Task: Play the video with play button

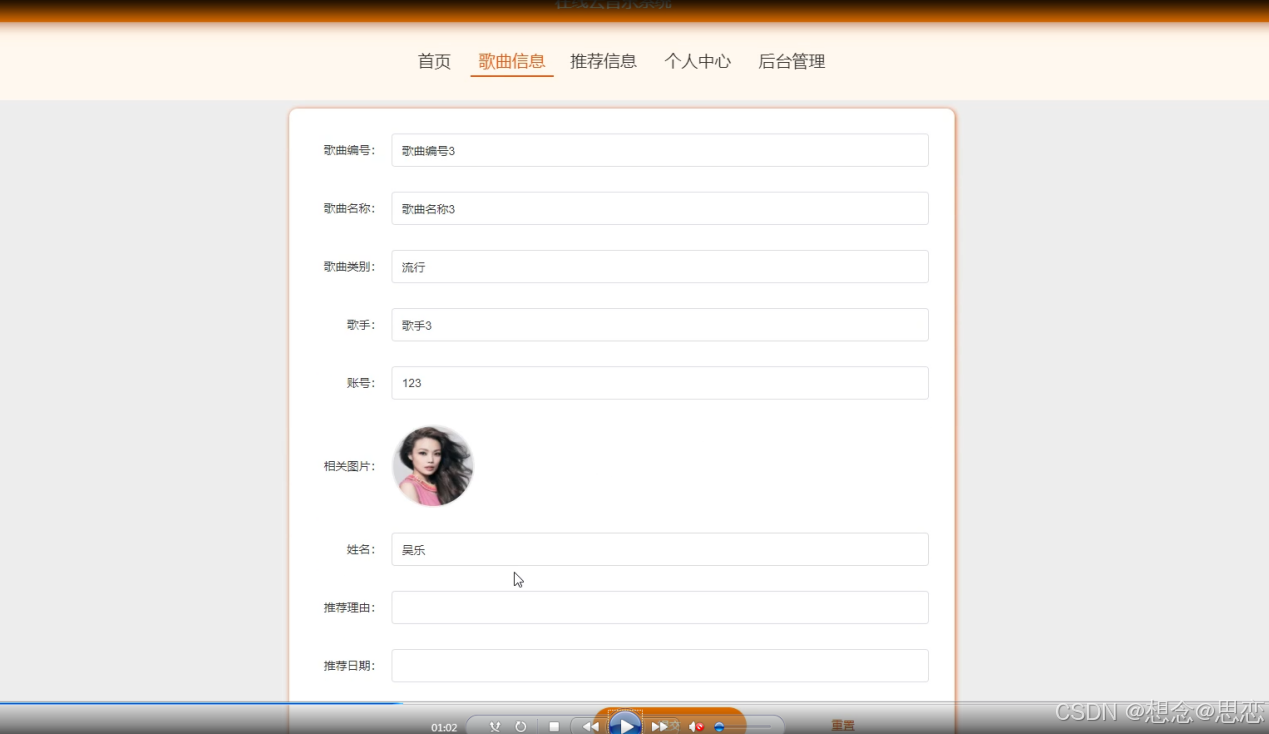Action: [x=625, y=725]
